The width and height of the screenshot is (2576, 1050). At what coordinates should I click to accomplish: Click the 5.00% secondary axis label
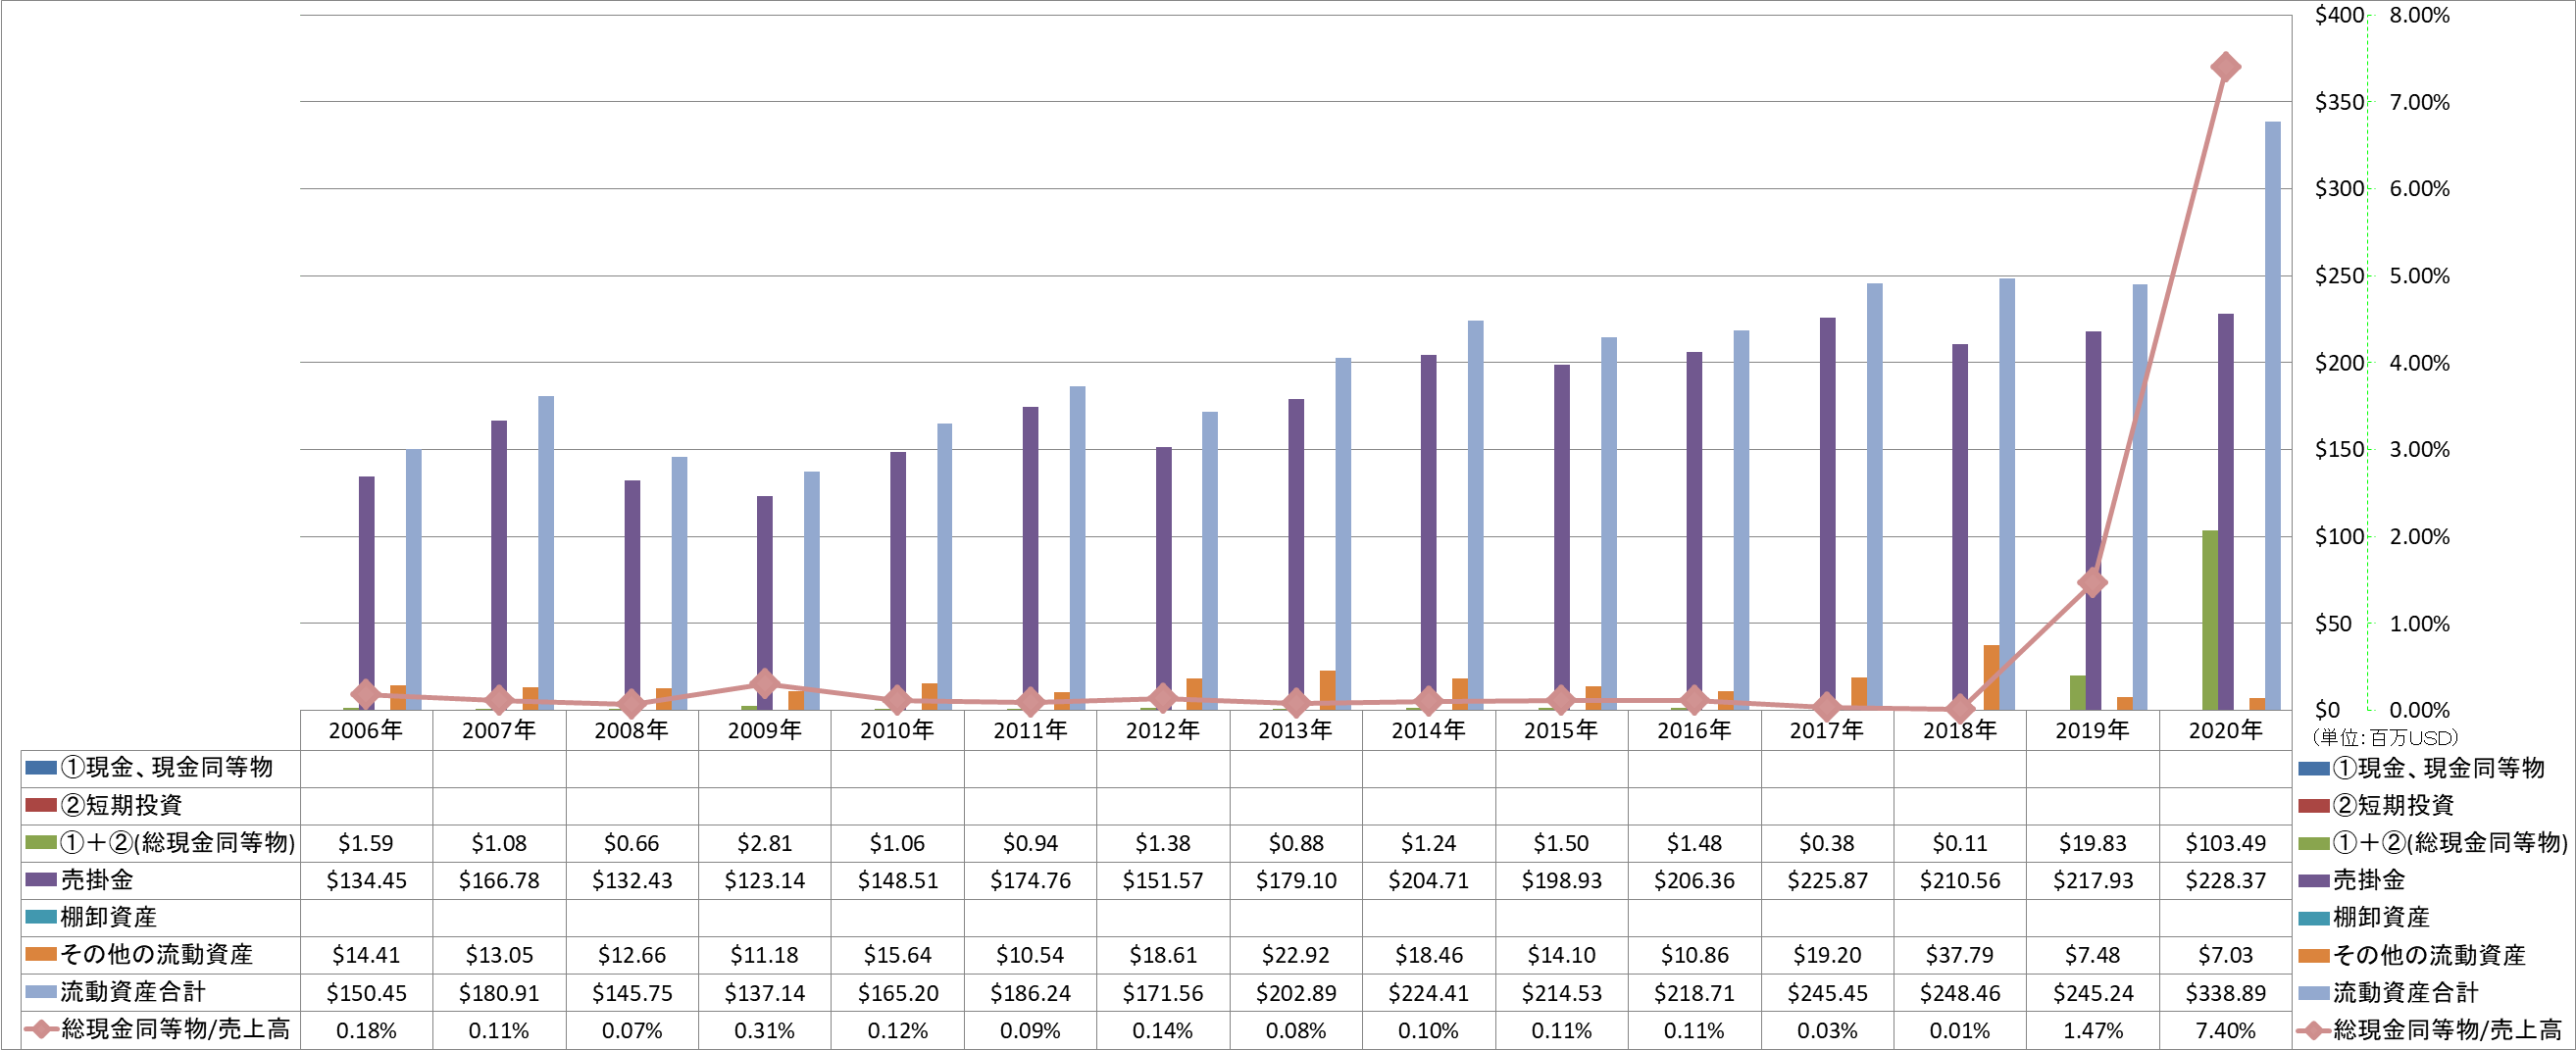pos(2419,275)
